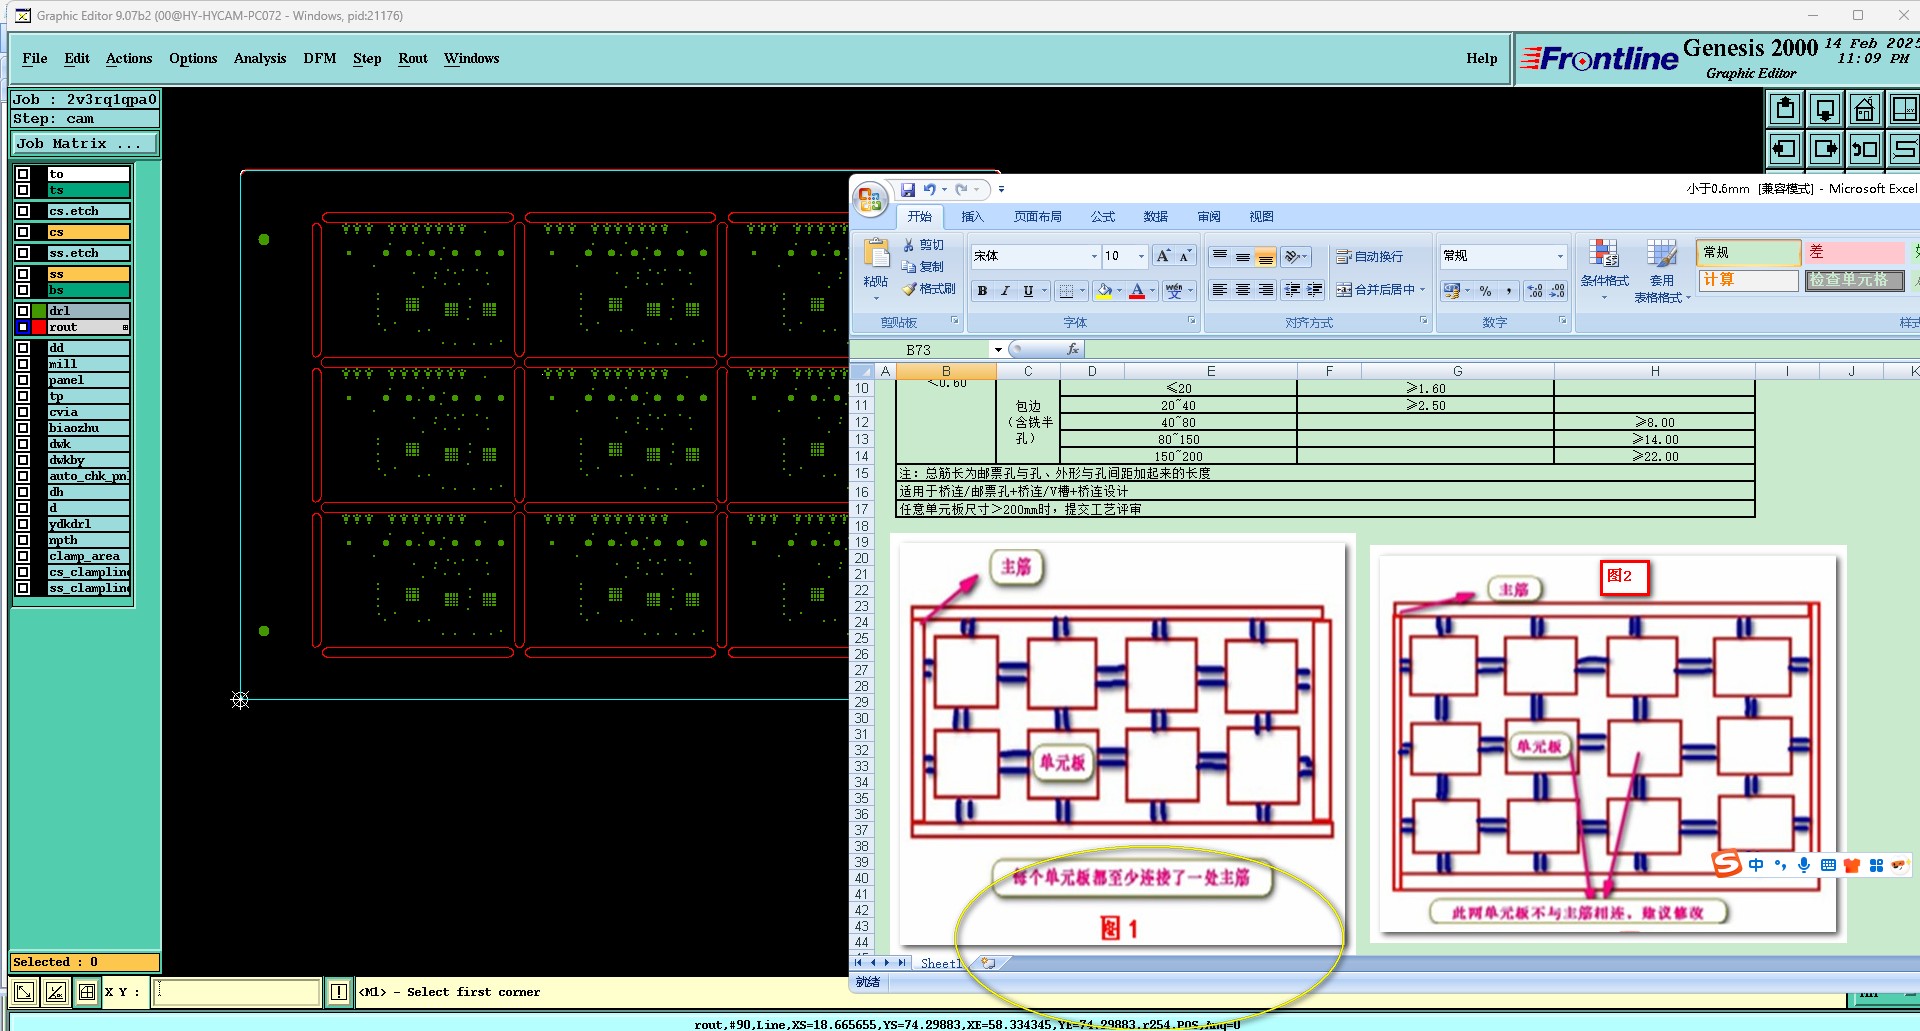Click the home view icon in Genesis
This screenshot has width=1920, height=1031.
[1865, 109]
